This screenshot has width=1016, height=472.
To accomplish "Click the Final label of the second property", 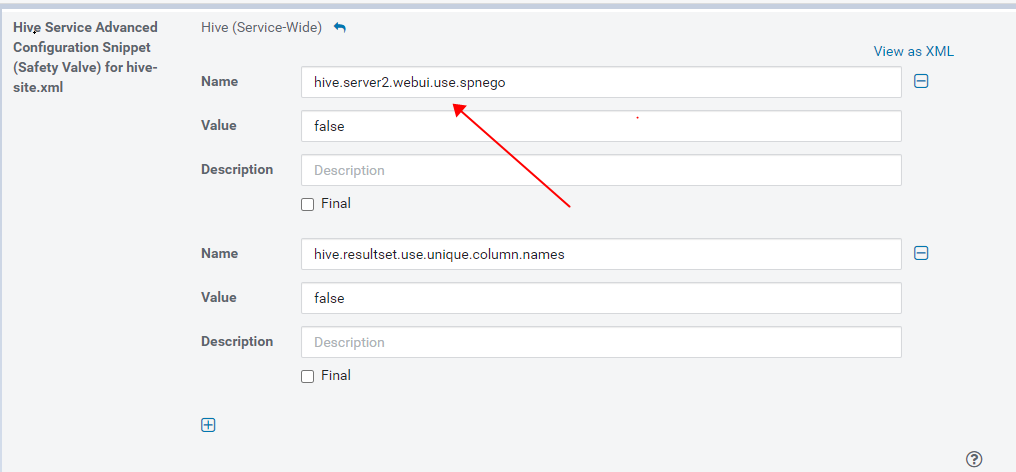I will click(x=336, y=375).
